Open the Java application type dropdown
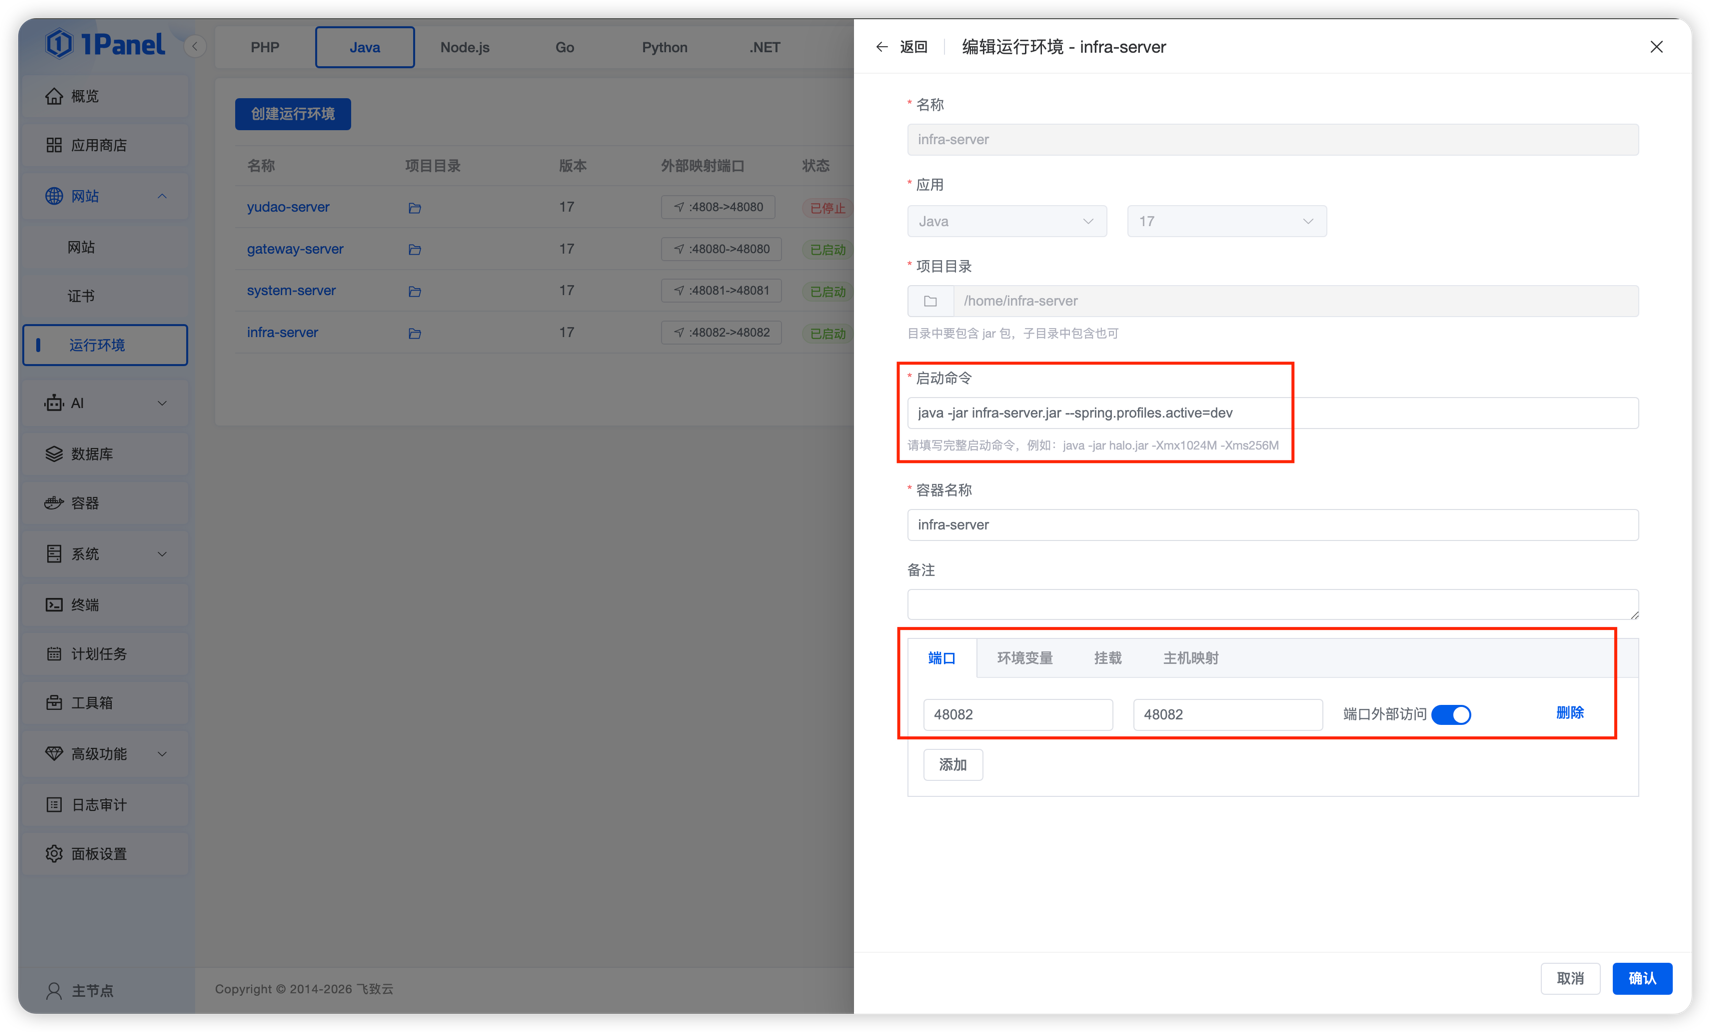The image size is (1710, 1032). [1006, 221]
